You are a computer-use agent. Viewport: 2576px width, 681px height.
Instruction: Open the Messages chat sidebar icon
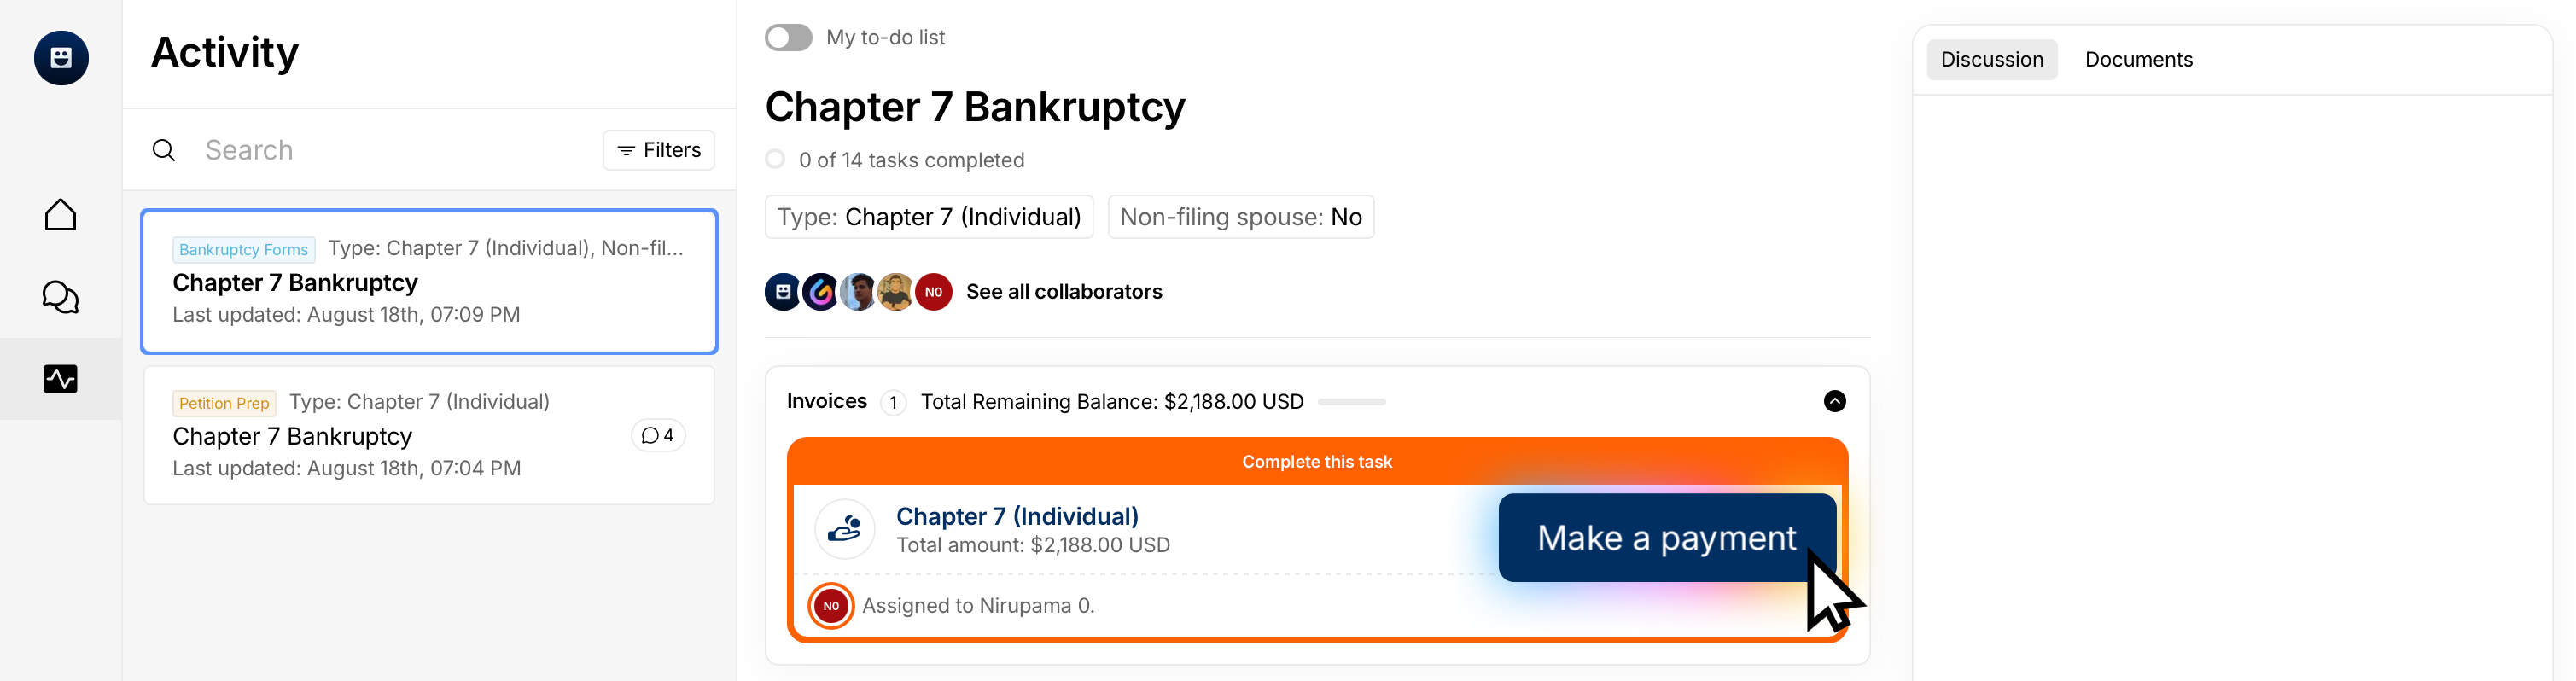(x=61, y=297)
